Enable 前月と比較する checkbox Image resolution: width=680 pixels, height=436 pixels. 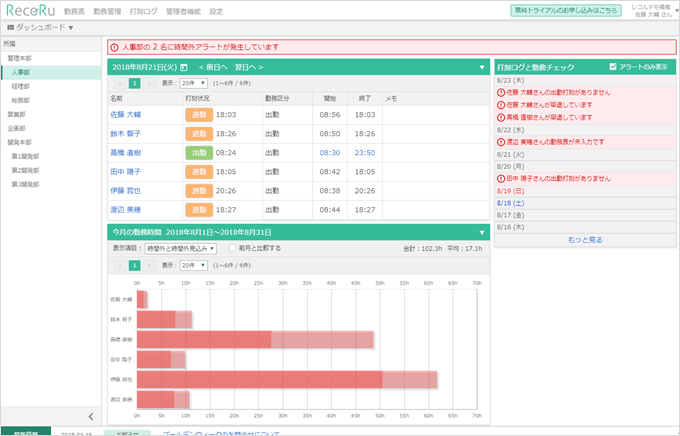[x=233, y=248]
